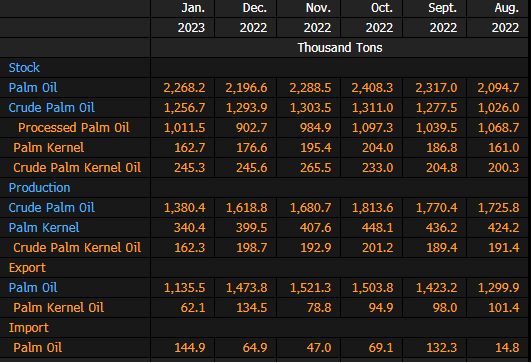This screenshot has height=363, width=532.
Task: Click the Palm Oil import value 144.9
Action: (190, 348)
